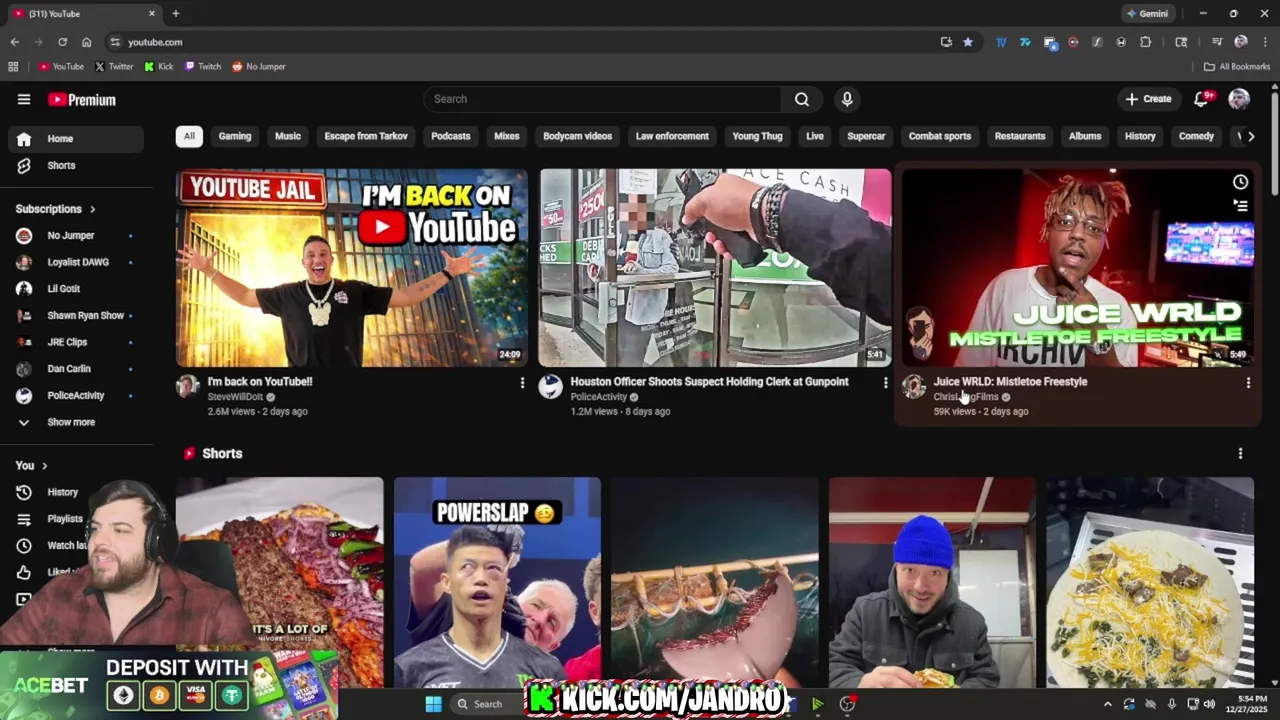Open JRE Clips subscription
Viewport: 1280px width, 720px height.
(x=75, y=342)
